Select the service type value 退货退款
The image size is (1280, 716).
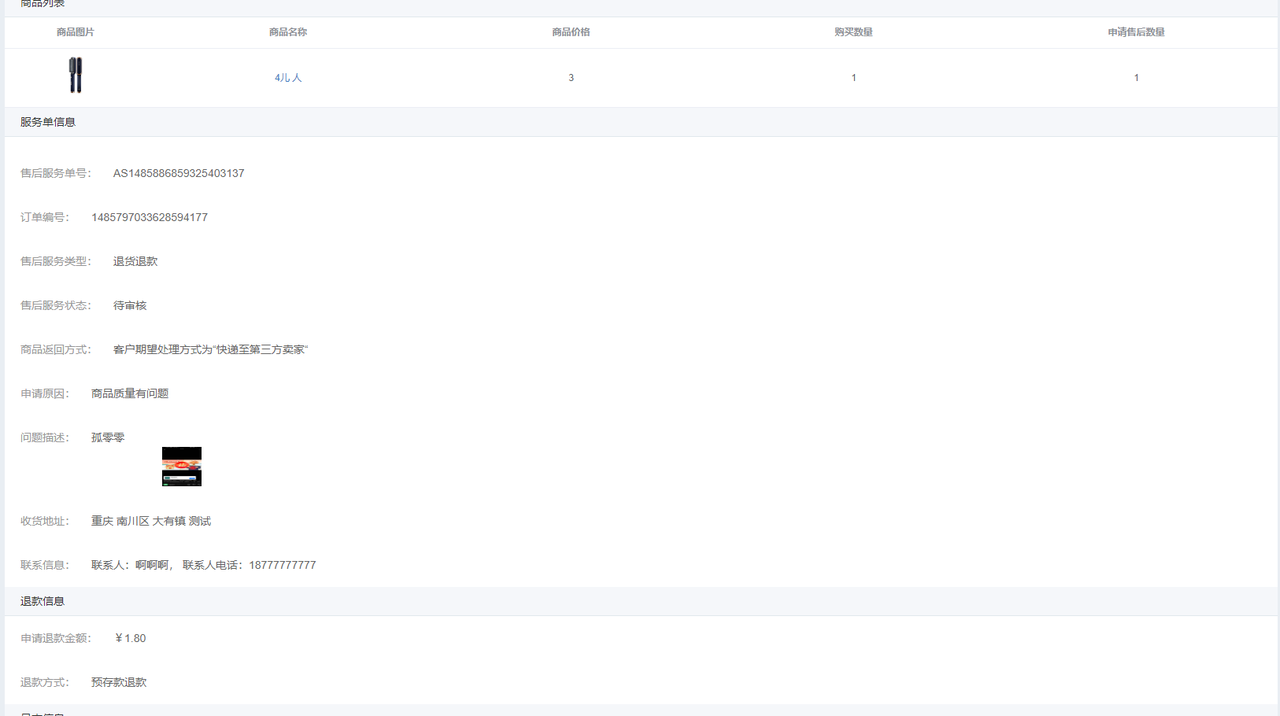136,262
